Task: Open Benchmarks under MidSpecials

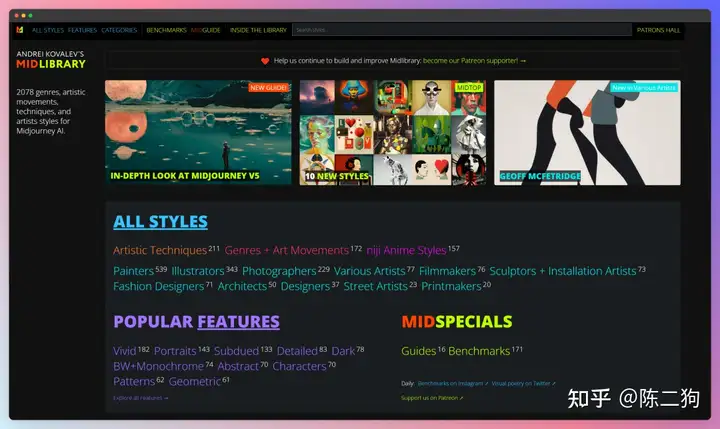Action: click(x=479, y=351)
